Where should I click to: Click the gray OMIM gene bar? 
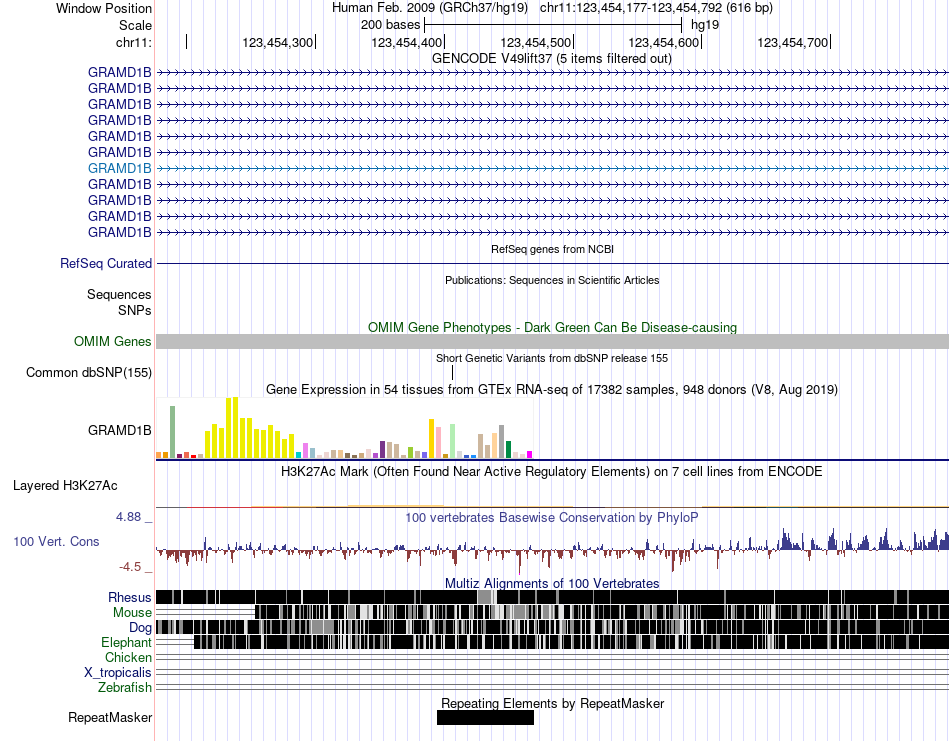[x=552, y=341]
